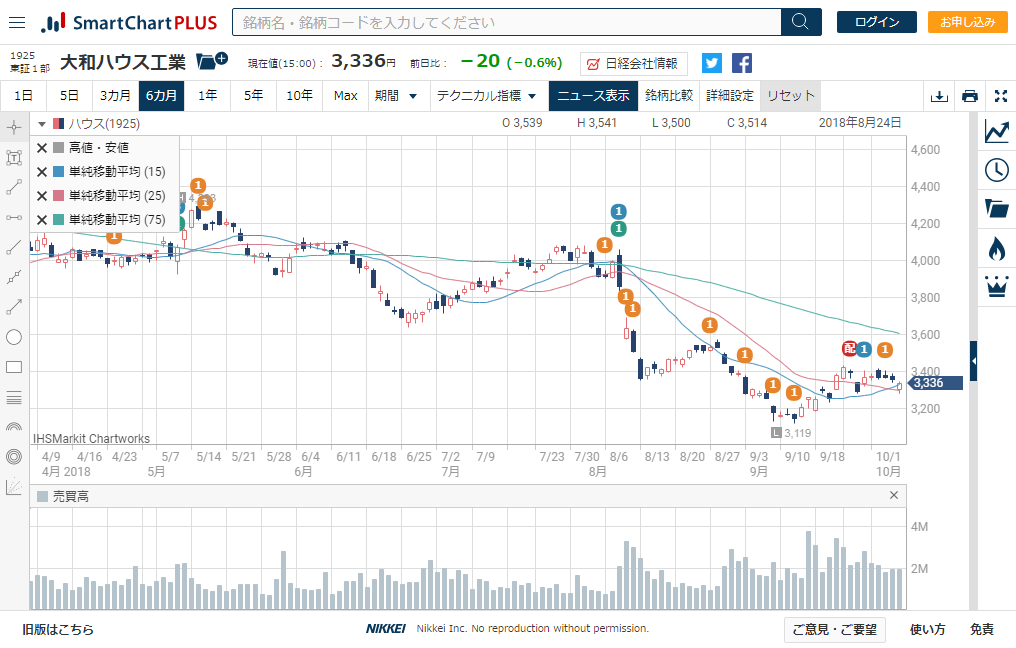The height and width of the screenshot is (648, 1016).
Task: Click the search magnifier button
Action: [x=801, y=22]
